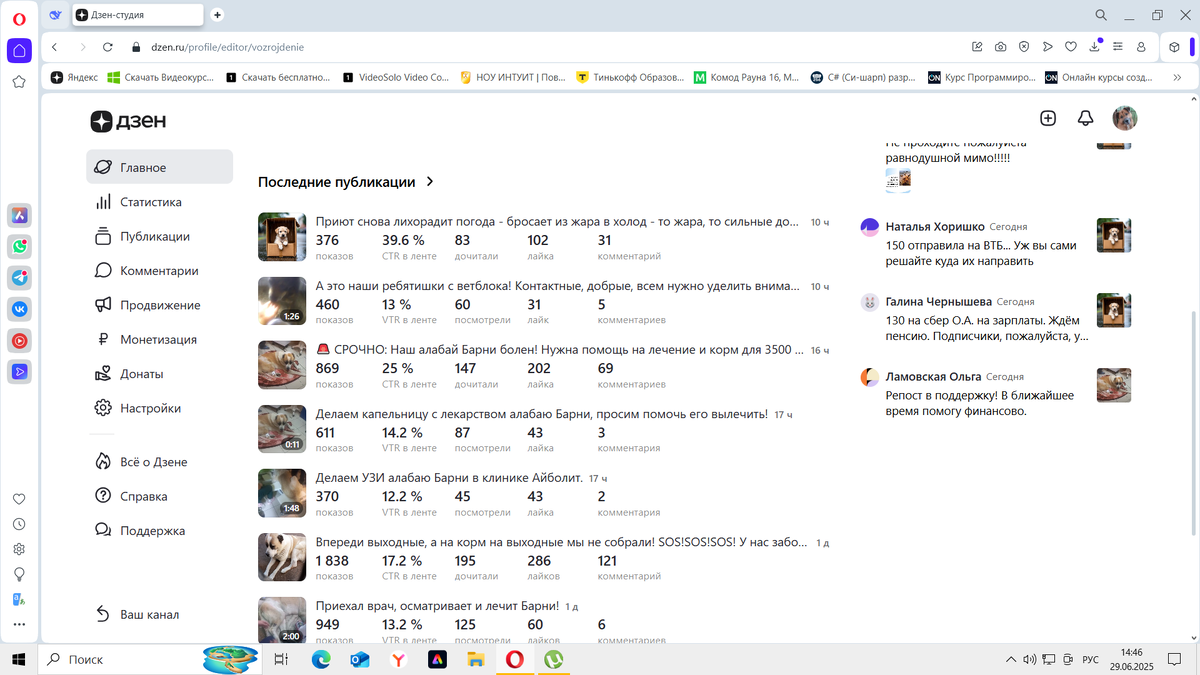Open Публикации section
The height and width of the screenshot is (675, 1200).
click(x=160, y=236)
